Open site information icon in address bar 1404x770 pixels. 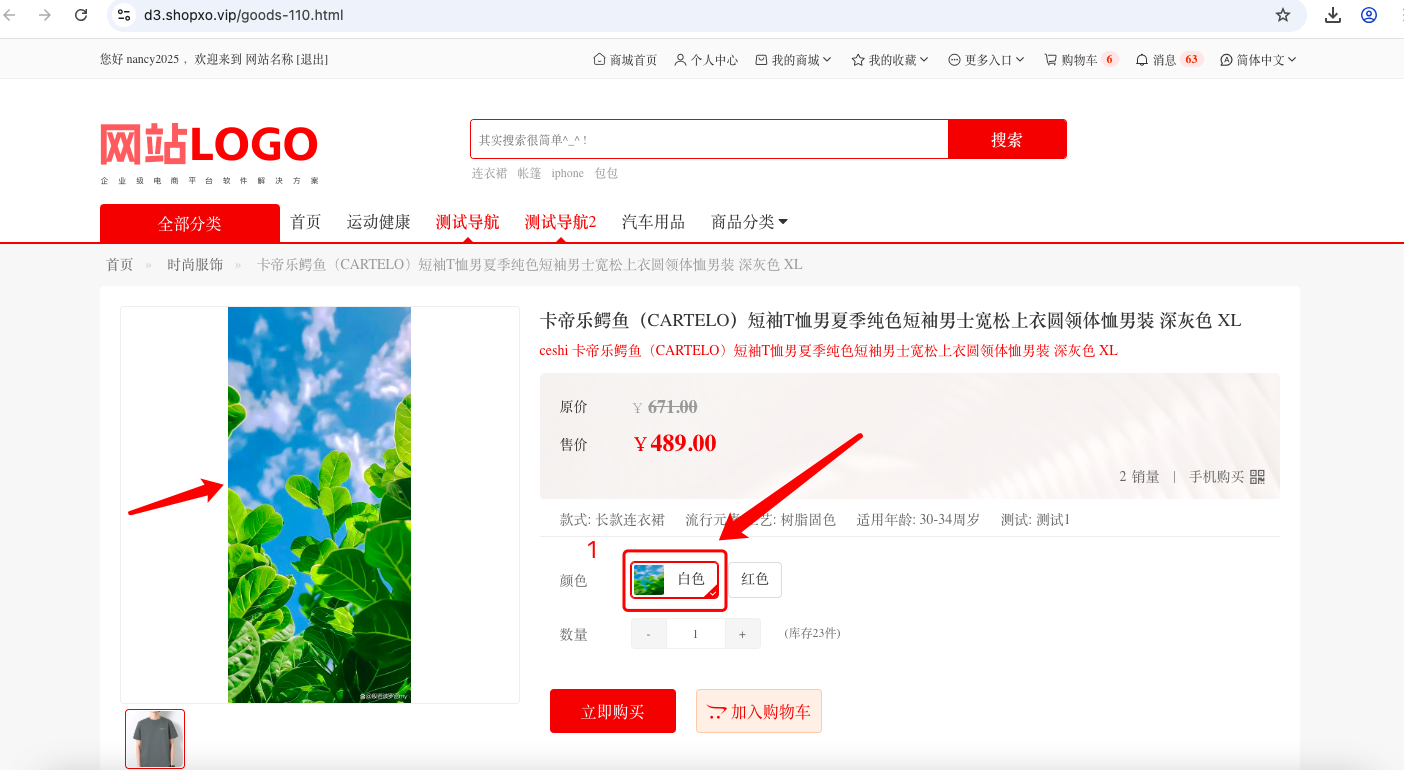click(x=124, y=15)
